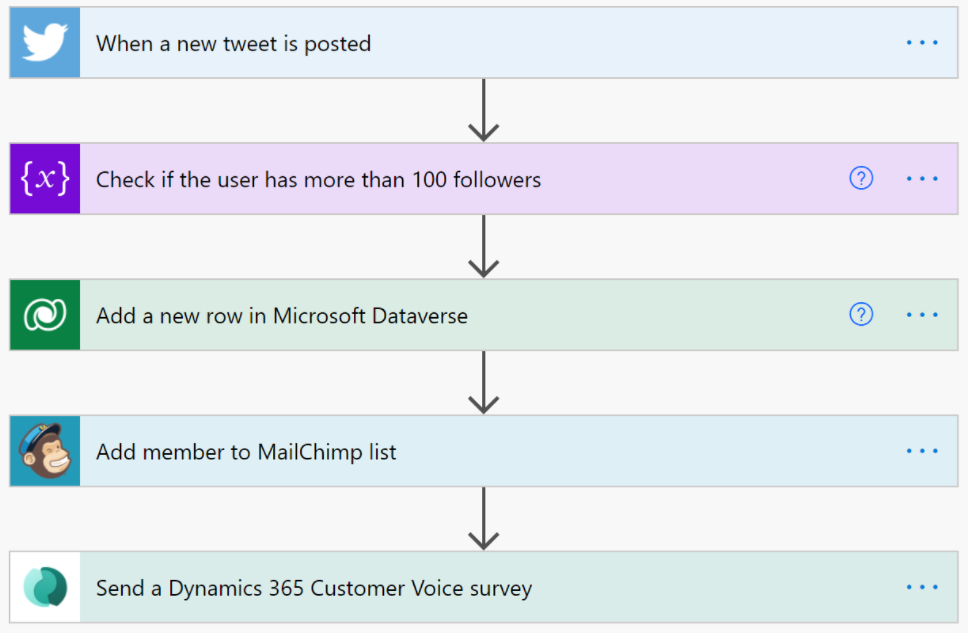The width and height of the screenshot is (968, 635).
Task: Expand the "When a new tweet is posted" trigger
Action: coord(233,43)
